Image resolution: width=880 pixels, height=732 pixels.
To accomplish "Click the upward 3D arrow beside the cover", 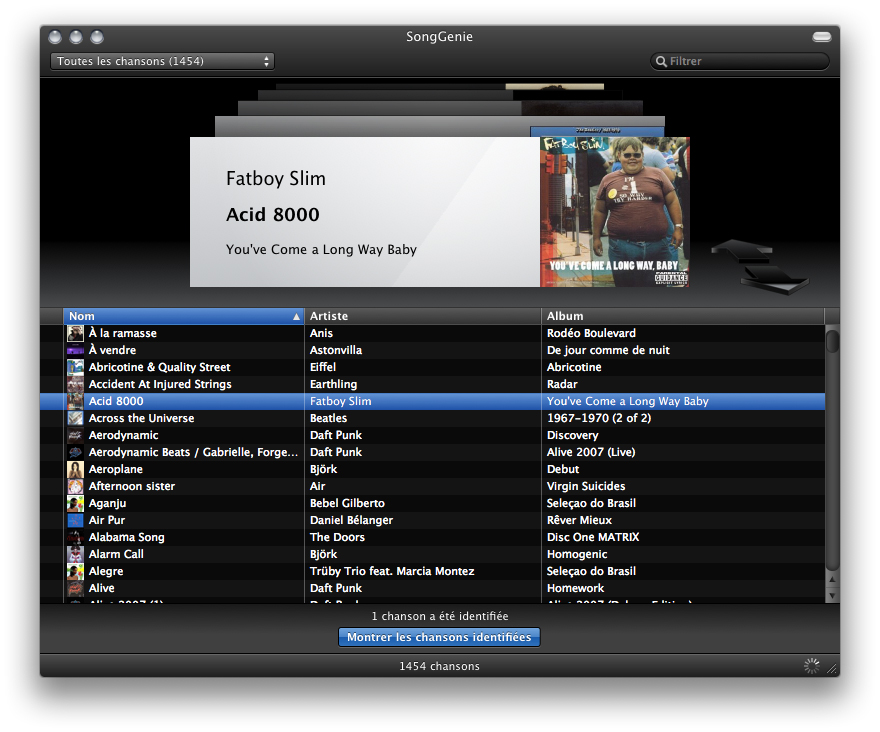I will (x=741, y=250).
